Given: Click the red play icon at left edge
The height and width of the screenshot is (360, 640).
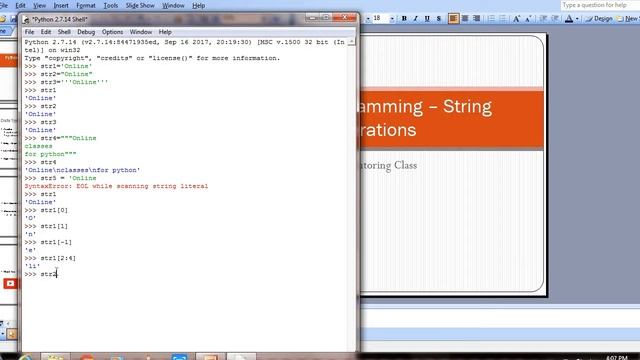Looking at the screenshot, I should point(10,283).
